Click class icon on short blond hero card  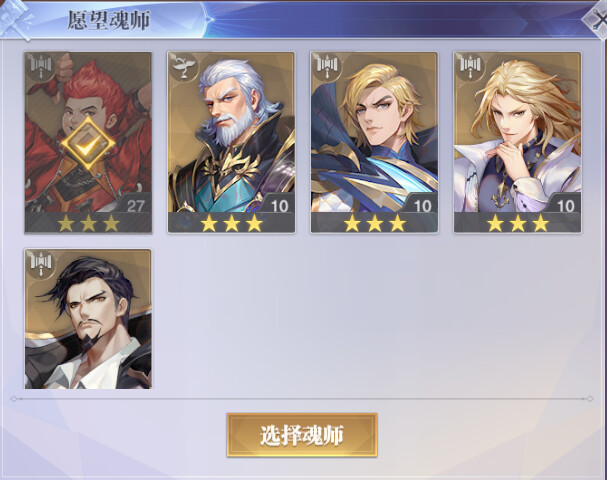(327, 67)
